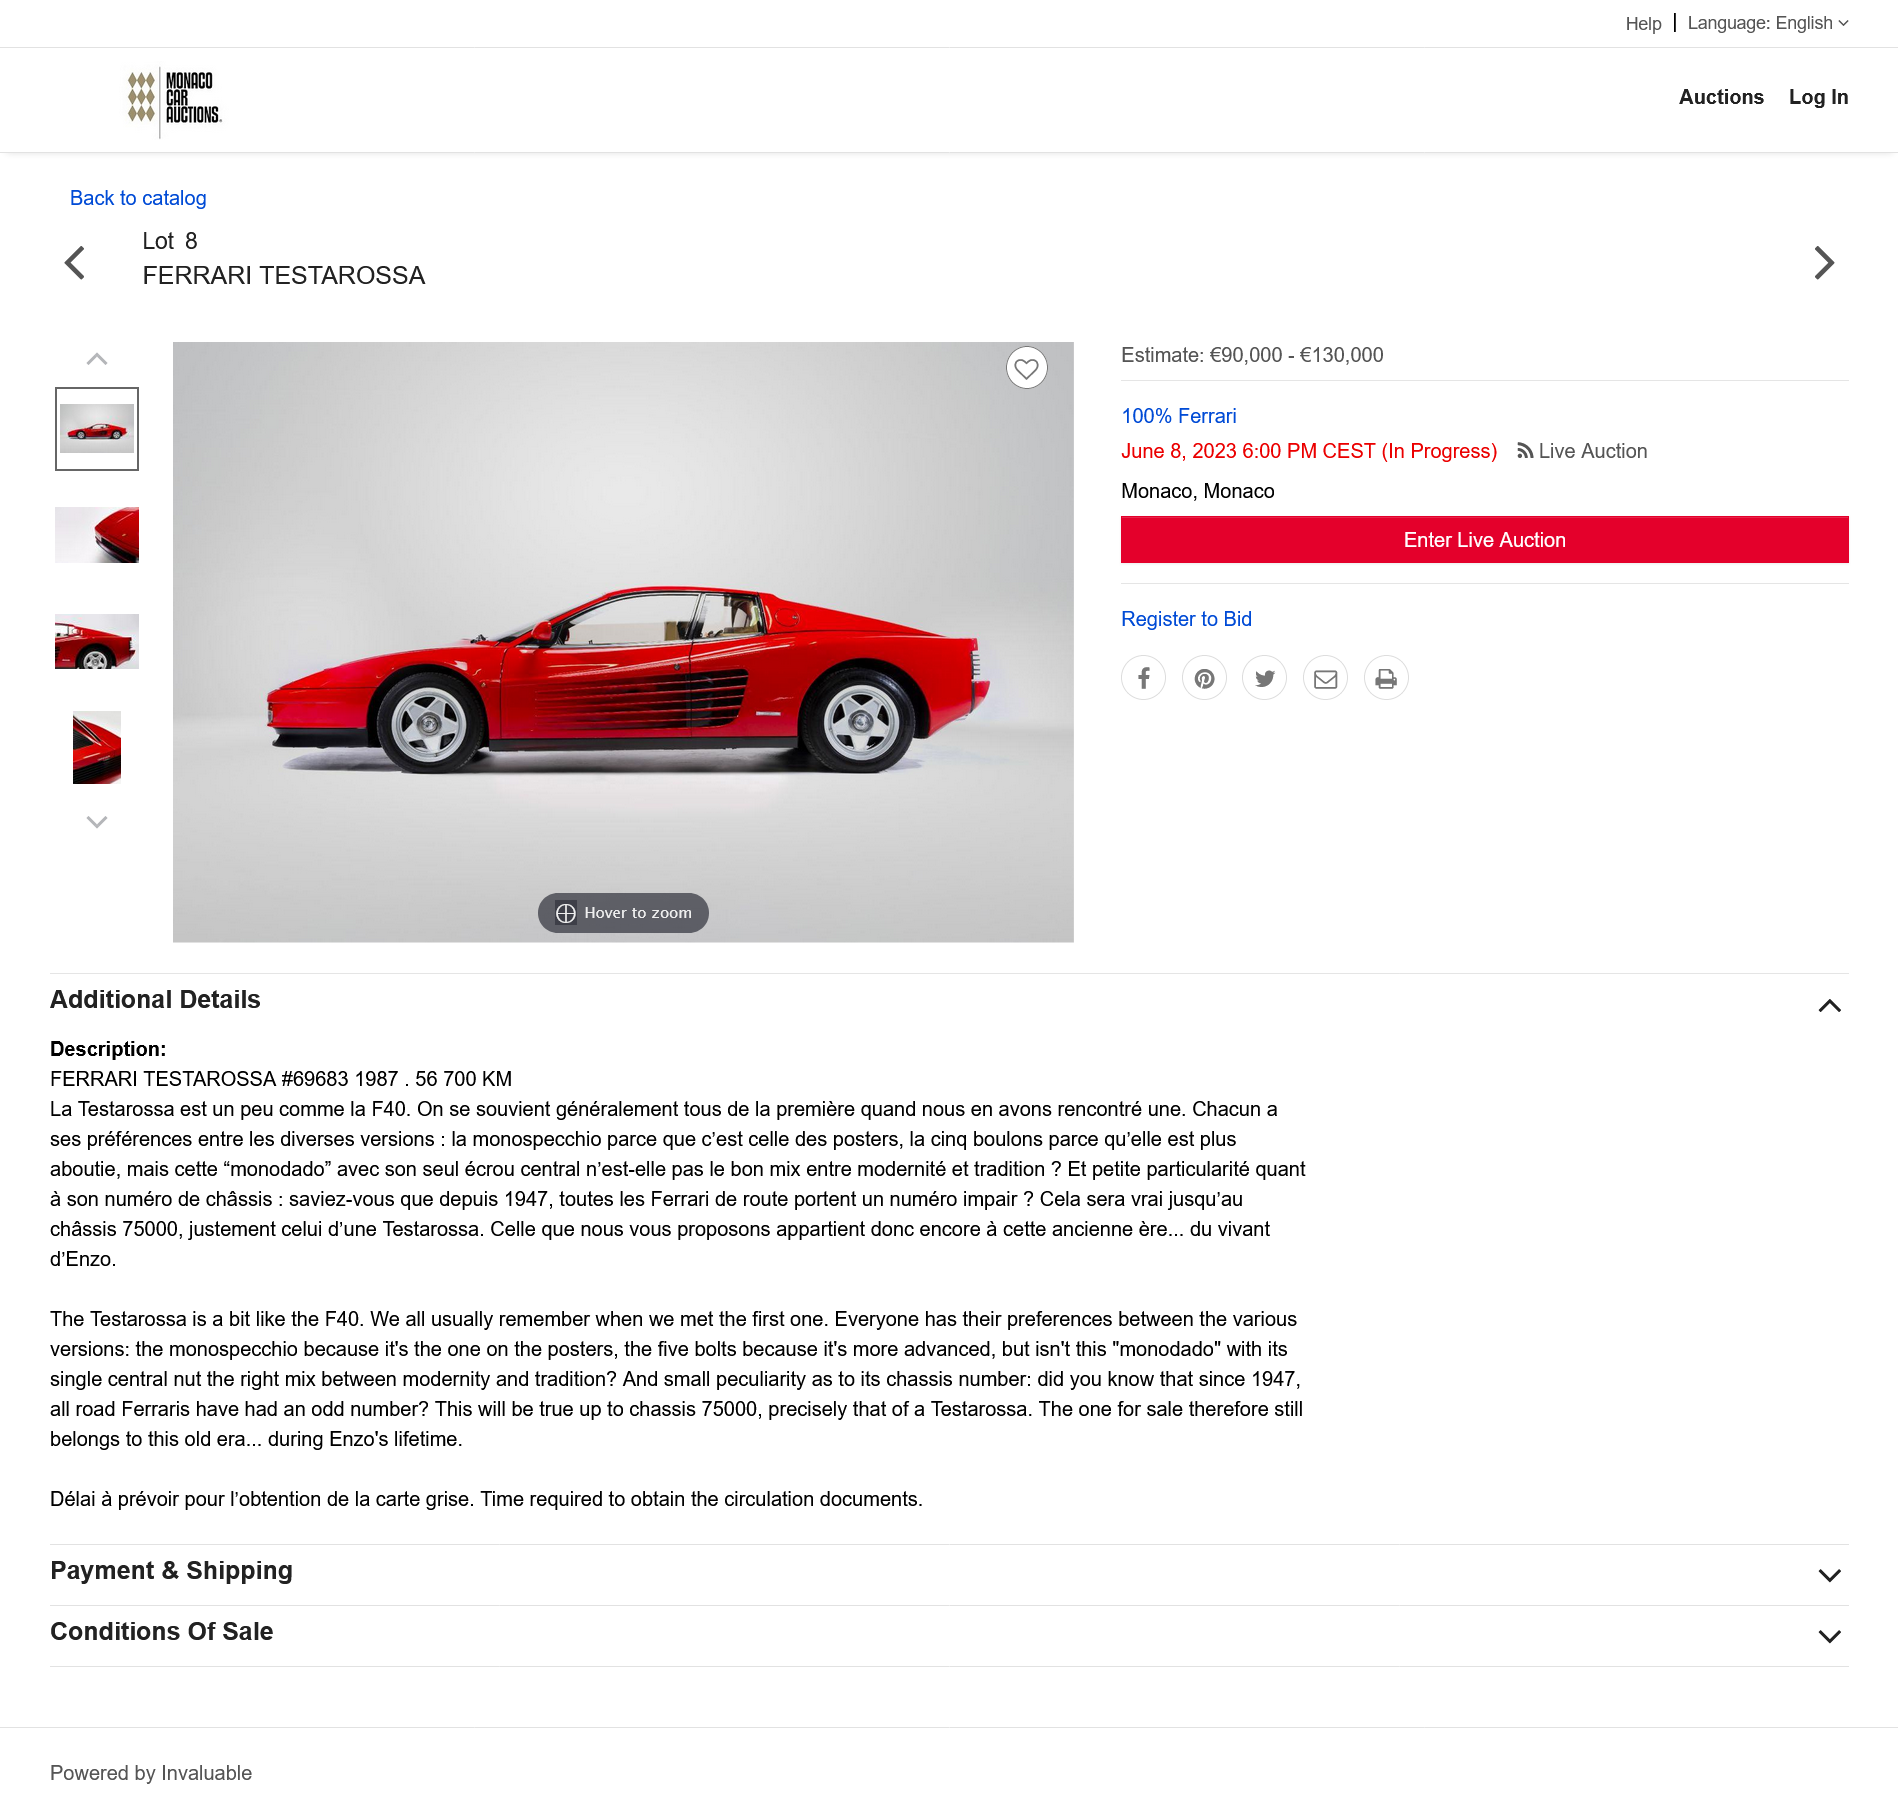Expand the Conditions Of Sale section

coord(1829,1637)
